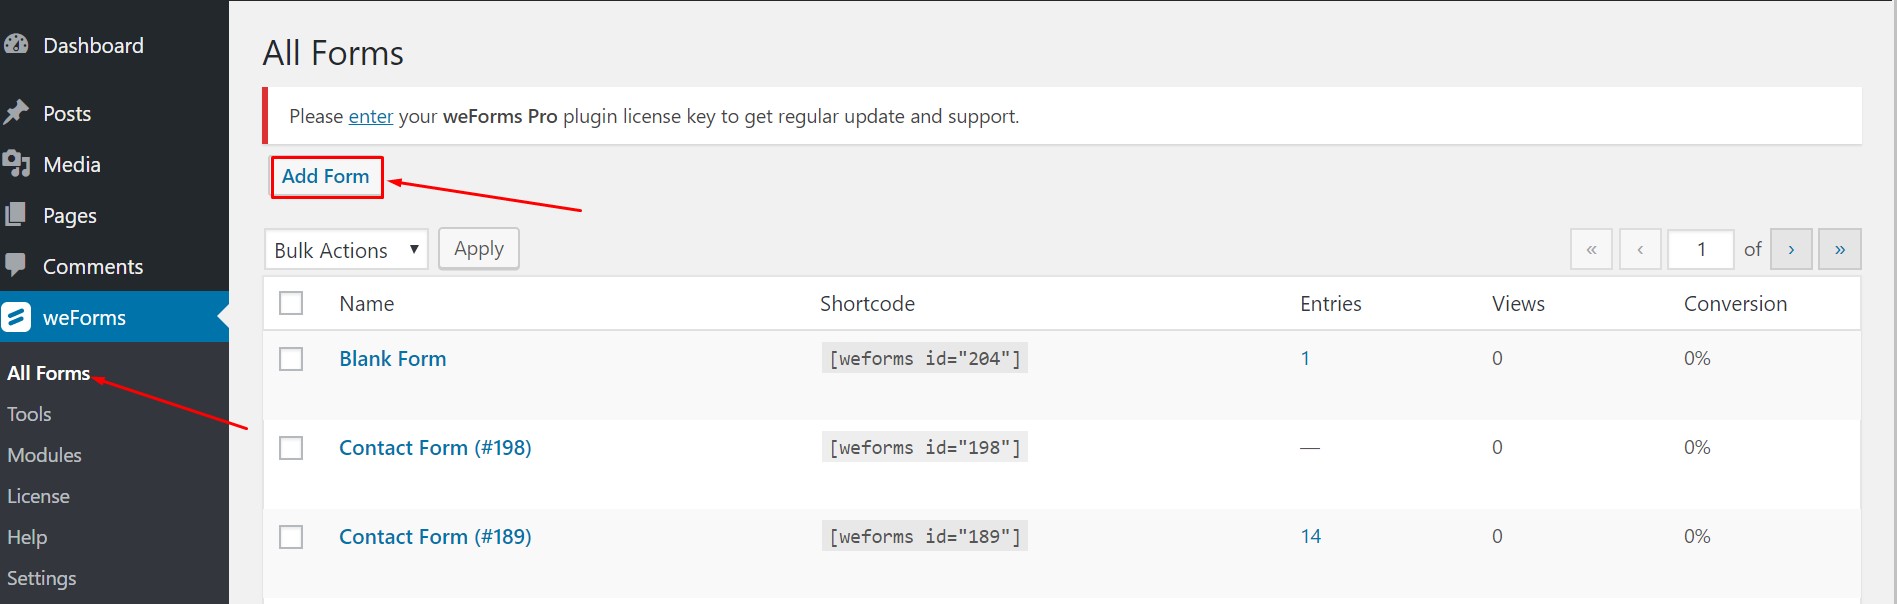
Task: Open the Modules submenu item
Action: [44, 455]
